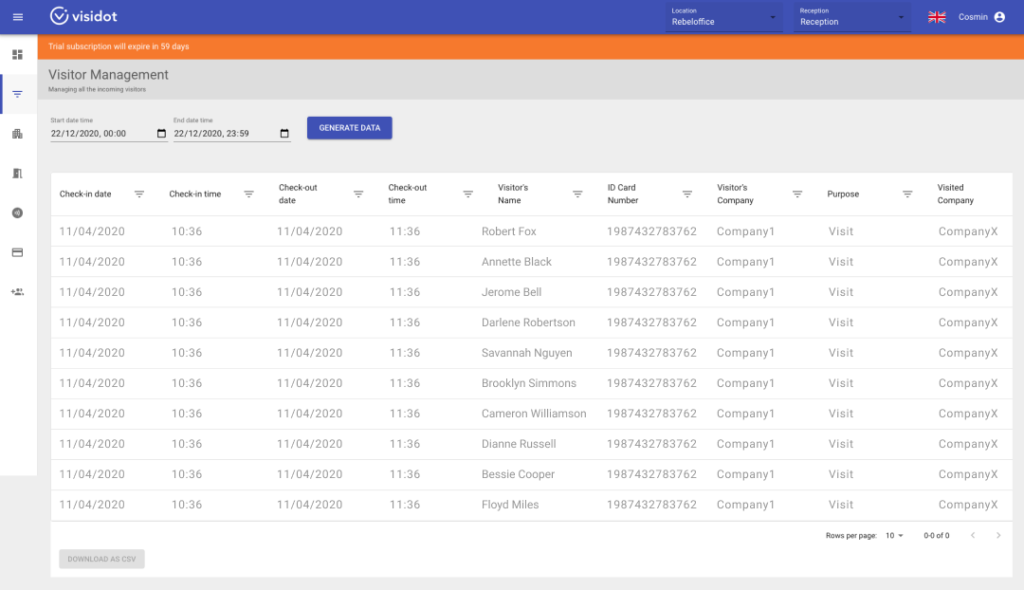Open the hamburger navigation menu
The image size is (1024, 590).
[18, 17]
